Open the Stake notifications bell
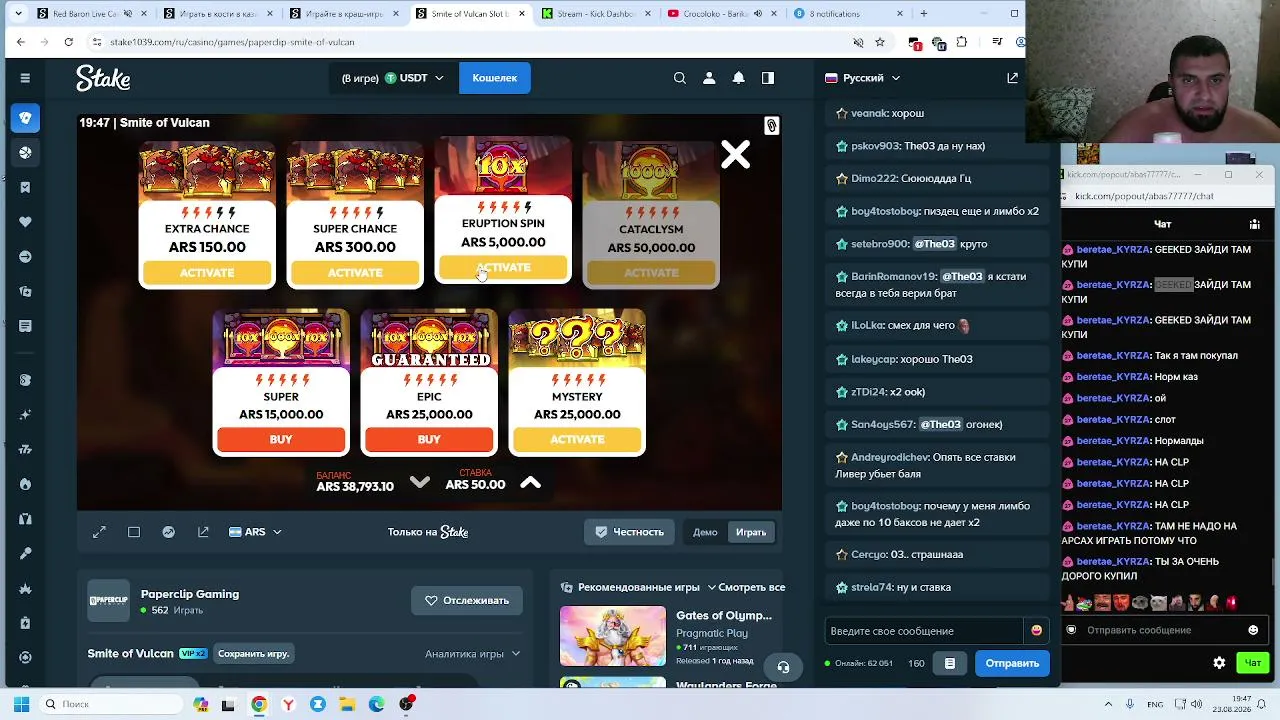The width and height of the screenshot is (1280, 720). coord(738,78)
